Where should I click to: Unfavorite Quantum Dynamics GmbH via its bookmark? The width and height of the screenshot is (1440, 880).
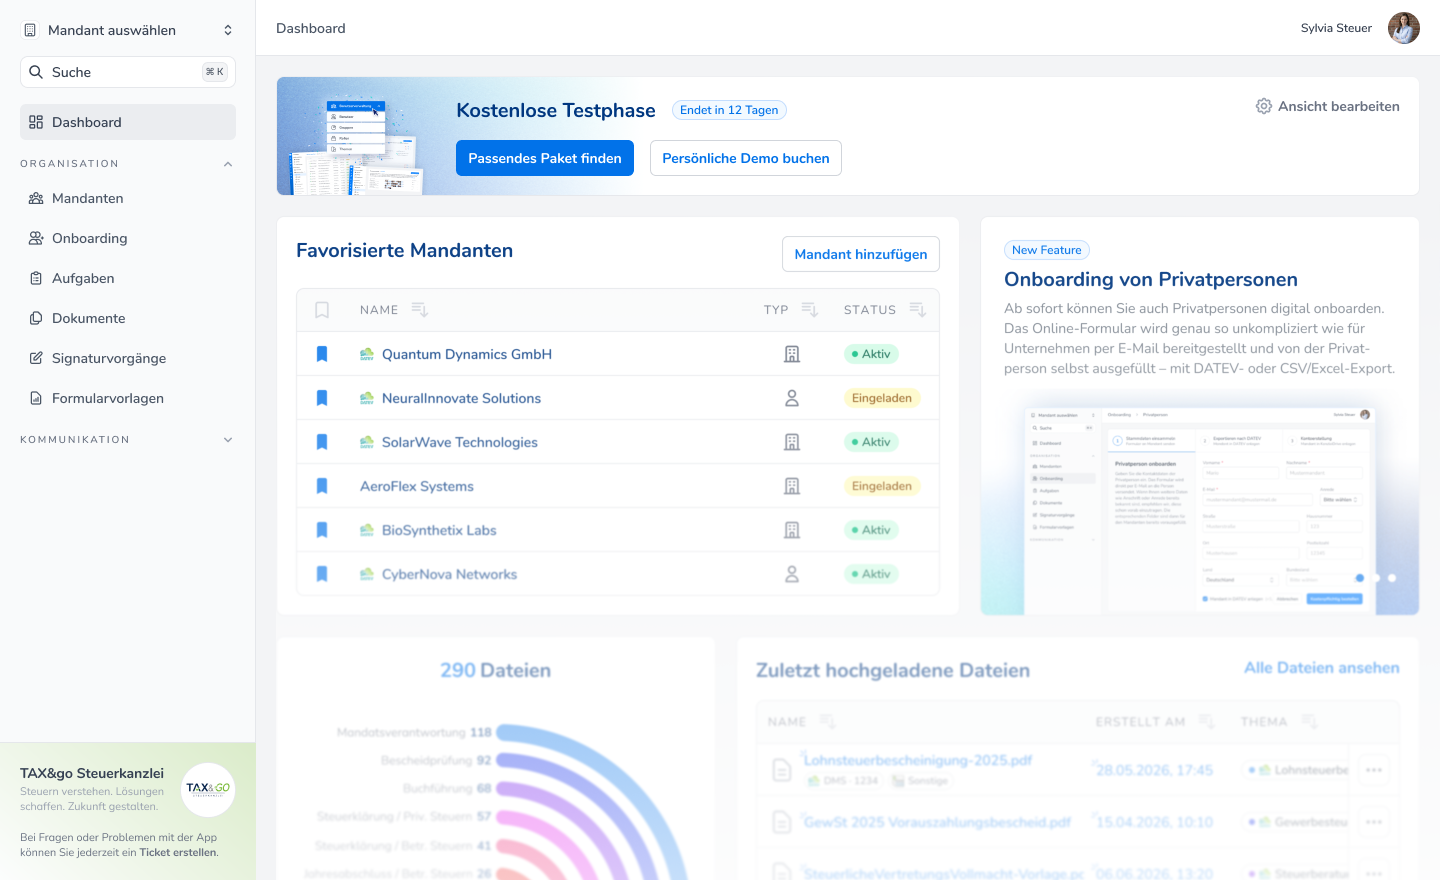[x=322, y=354]
